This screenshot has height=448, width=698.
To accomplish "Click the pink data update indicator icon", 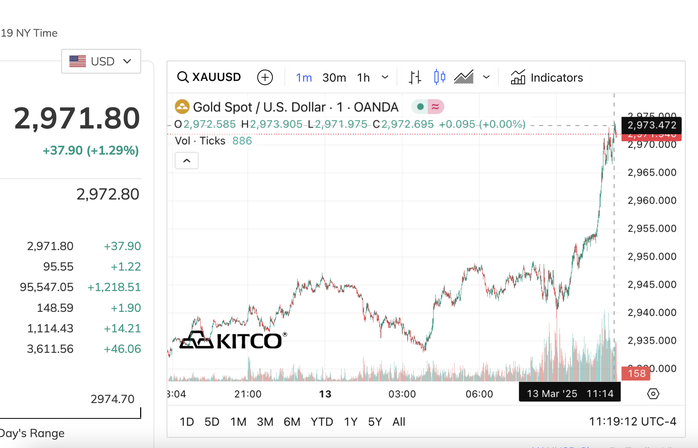I will tap(436, 107).
